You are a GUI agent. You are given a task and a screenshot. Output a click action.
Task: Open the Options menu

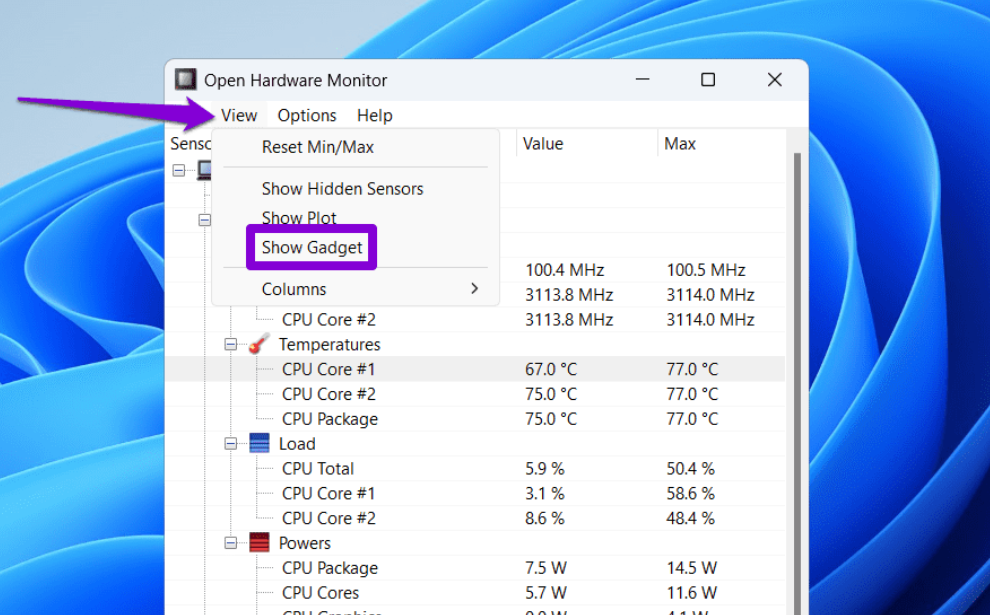306,115
